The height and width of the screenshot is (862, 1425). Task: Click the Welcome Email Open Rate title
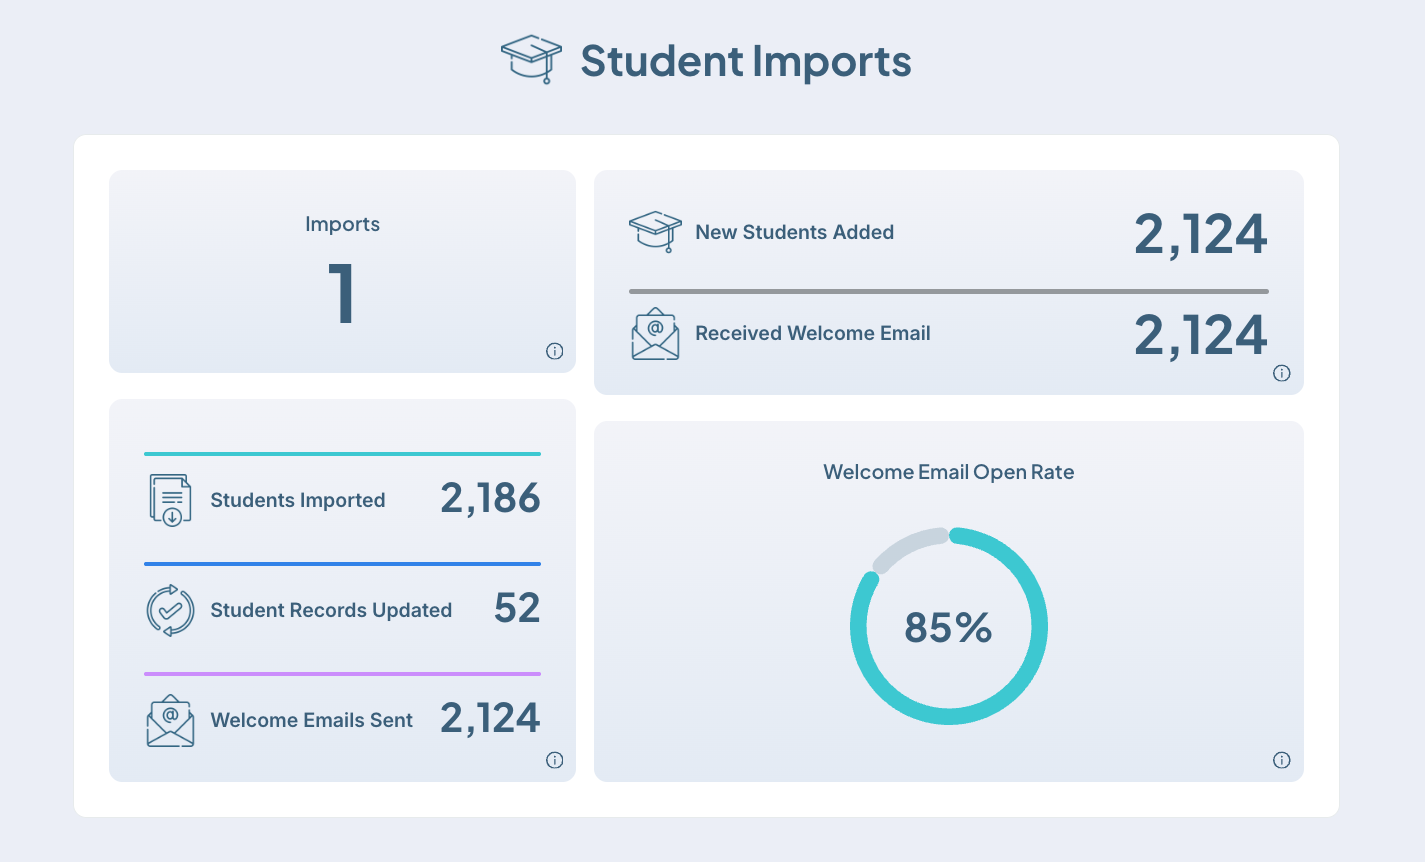(x=948, y=472)
